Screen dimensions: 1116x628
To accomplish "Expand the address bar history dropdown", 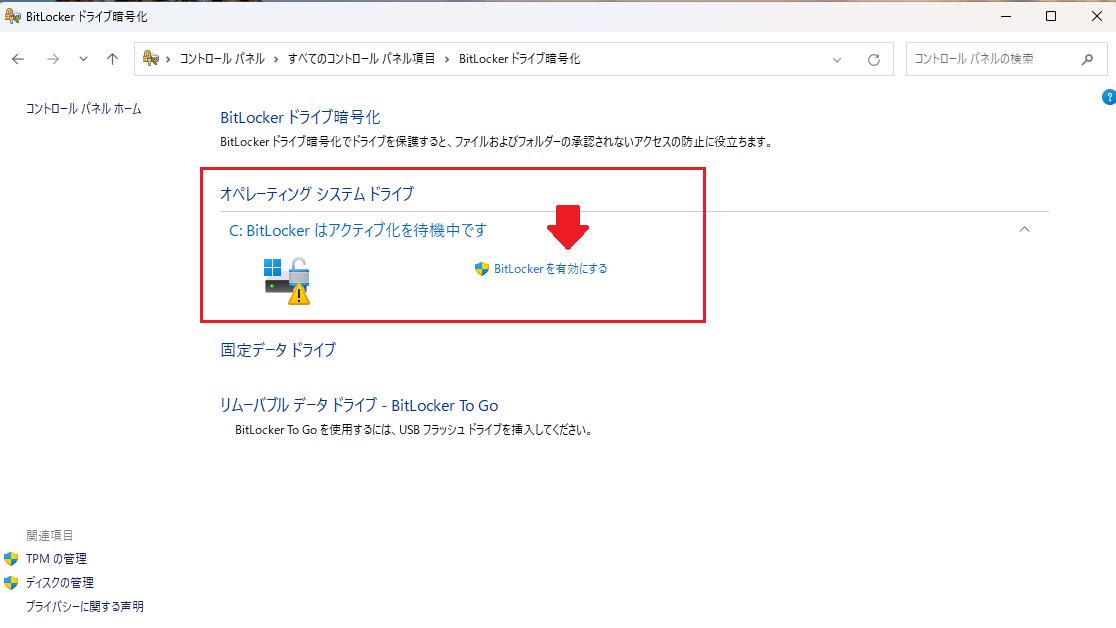I will point(837,60).
